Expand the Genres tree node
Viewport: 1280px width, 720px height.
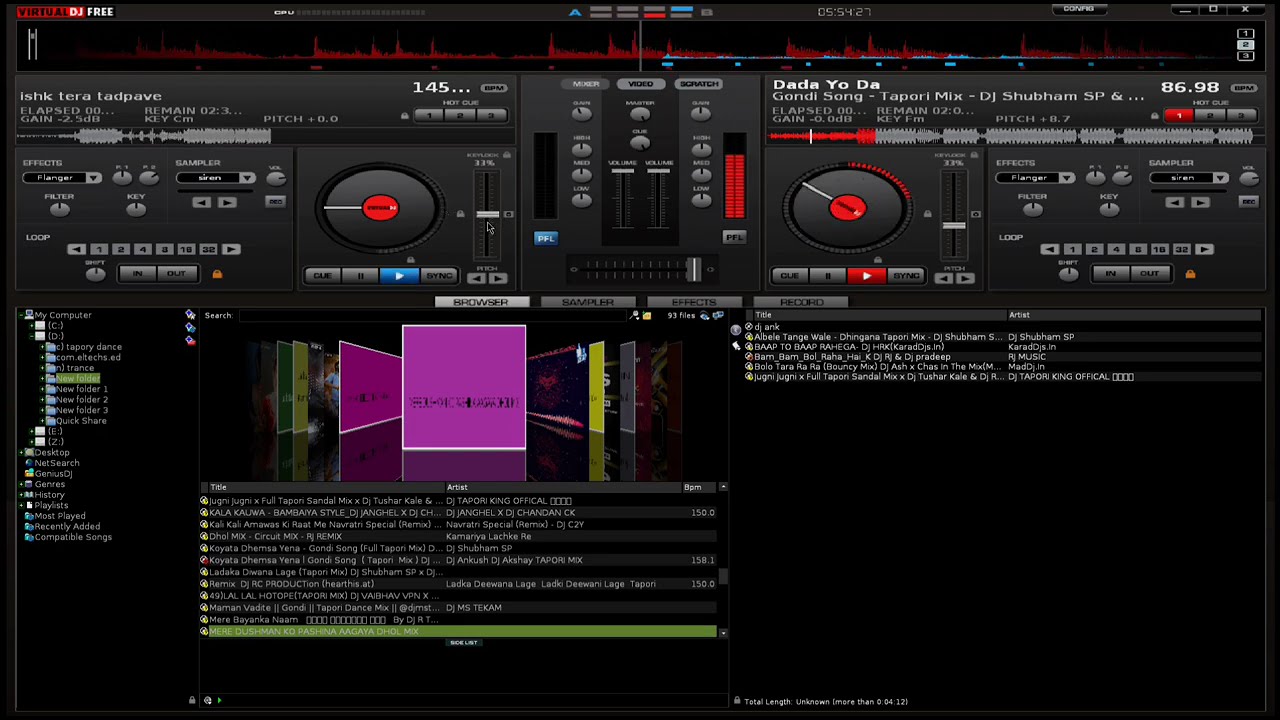(20, 484)
